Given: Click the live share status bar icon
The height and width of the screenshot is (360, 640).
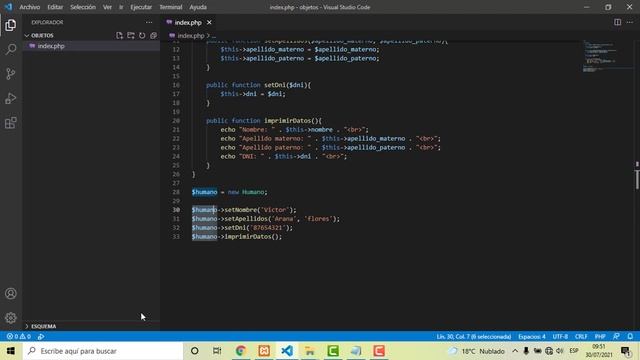Looking at the screenshot, I should pyautogui.click(x=41, y=337).
